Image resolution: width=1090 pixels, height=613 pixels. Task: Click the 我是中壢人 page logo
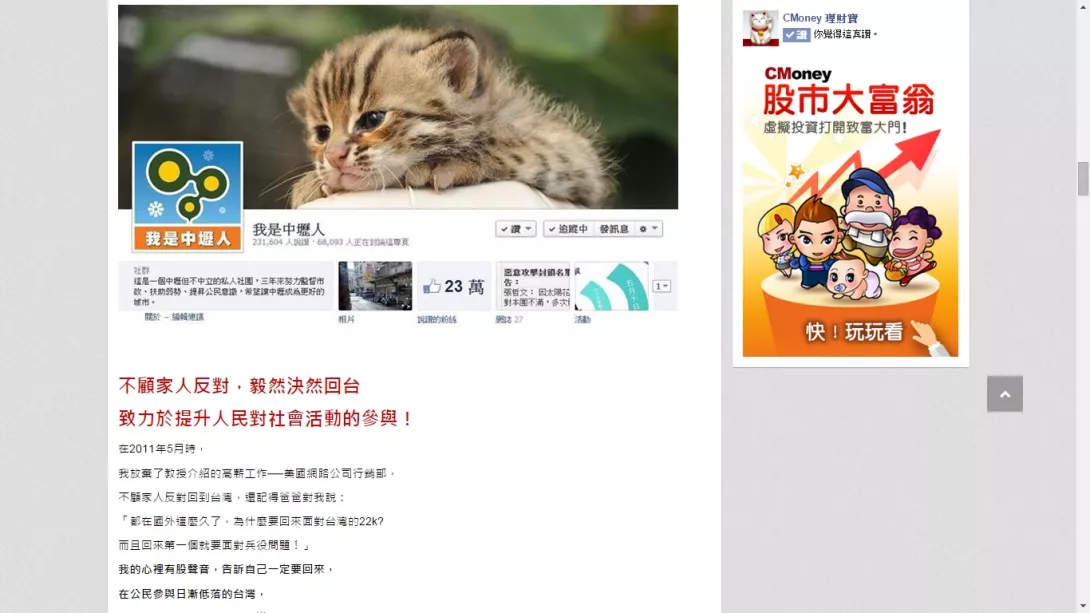tap(188, 196)
